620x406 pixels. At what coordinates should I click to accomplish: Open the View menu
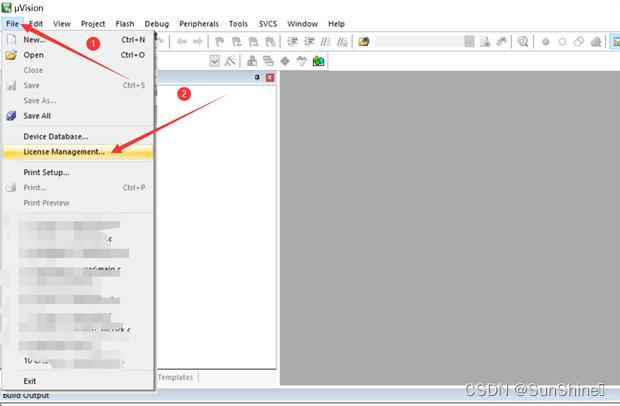click(62, 24)
